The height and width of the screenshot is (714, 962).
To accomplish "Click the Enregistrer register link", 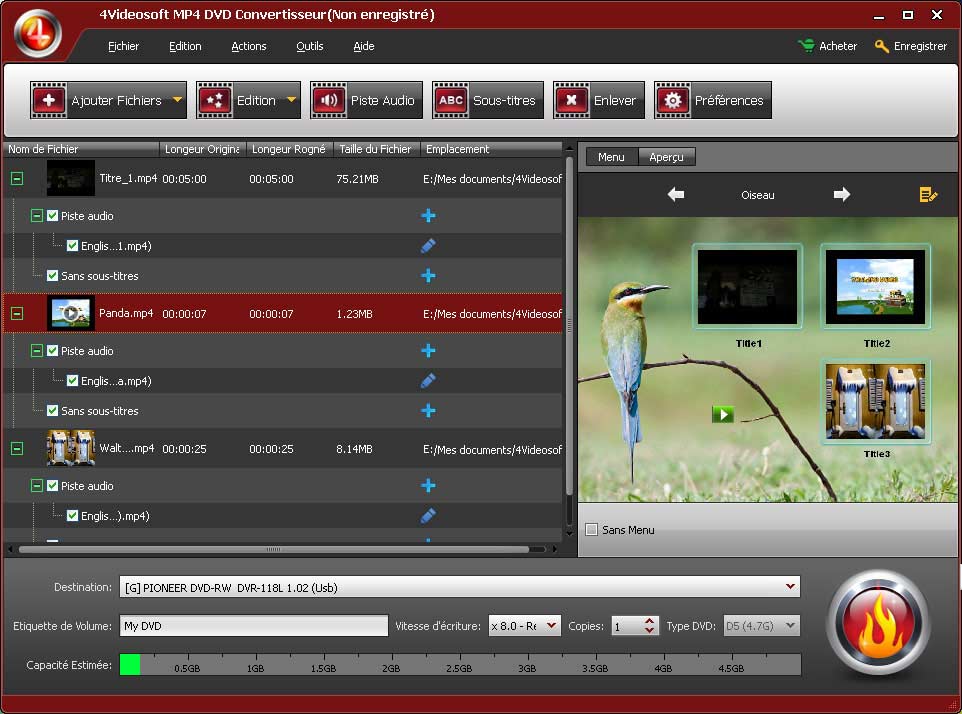I will [x=911, y=46].
